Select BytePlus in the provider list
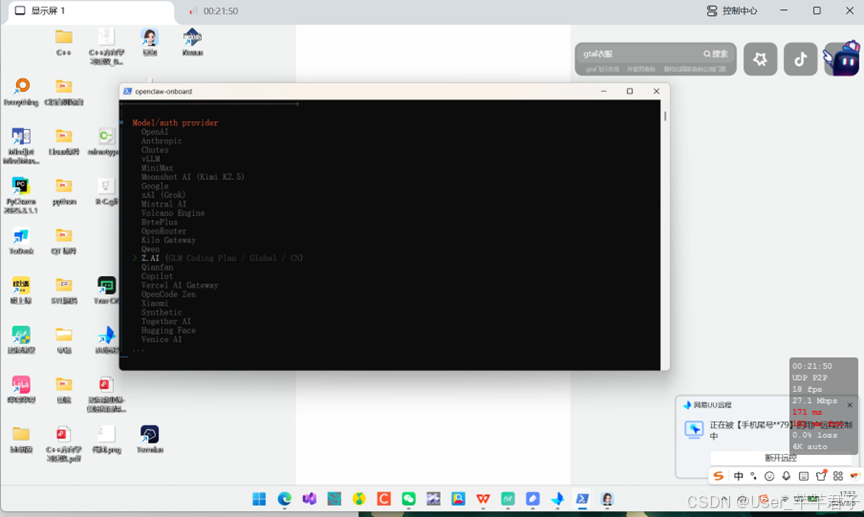This screenshot has height=517, width=864. click(159, 222)
